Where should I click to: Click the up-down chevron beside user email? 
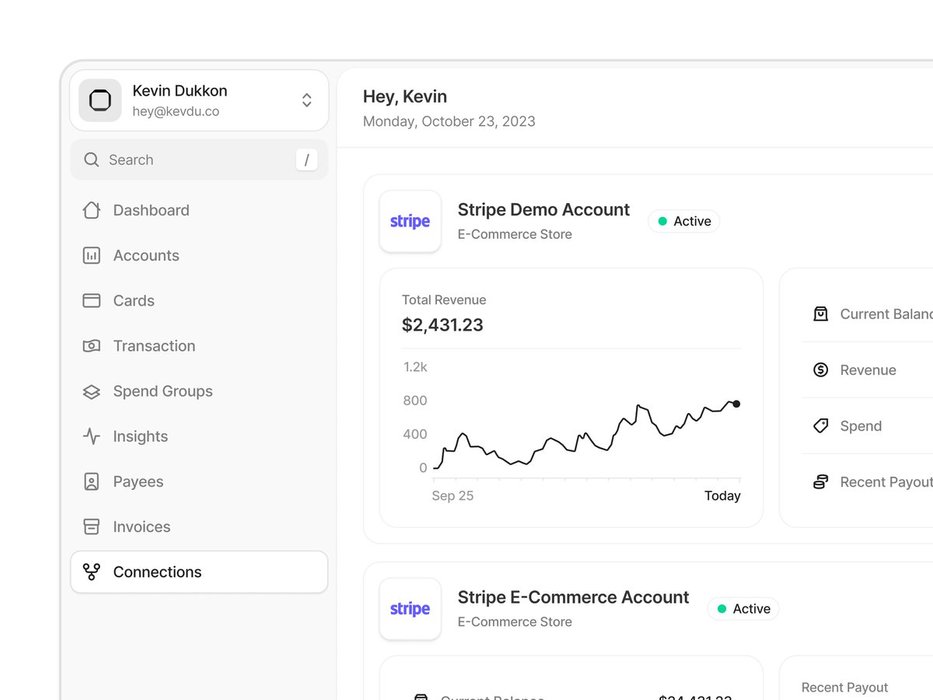(306, 100)
